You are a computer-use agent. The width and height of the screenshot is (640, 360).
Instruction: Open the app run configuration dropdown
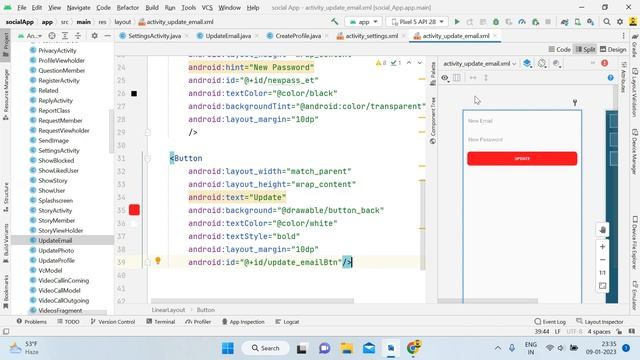click(x=363, y=22)
